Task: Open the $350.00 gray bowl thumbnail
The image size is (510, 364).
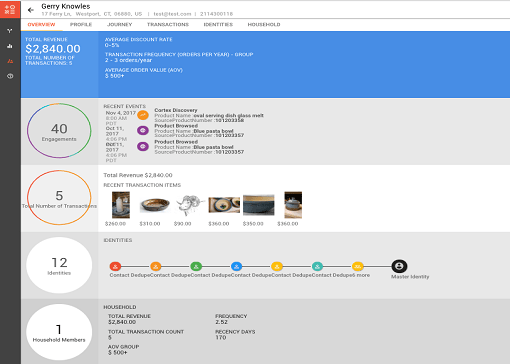Action: [258, 205]
